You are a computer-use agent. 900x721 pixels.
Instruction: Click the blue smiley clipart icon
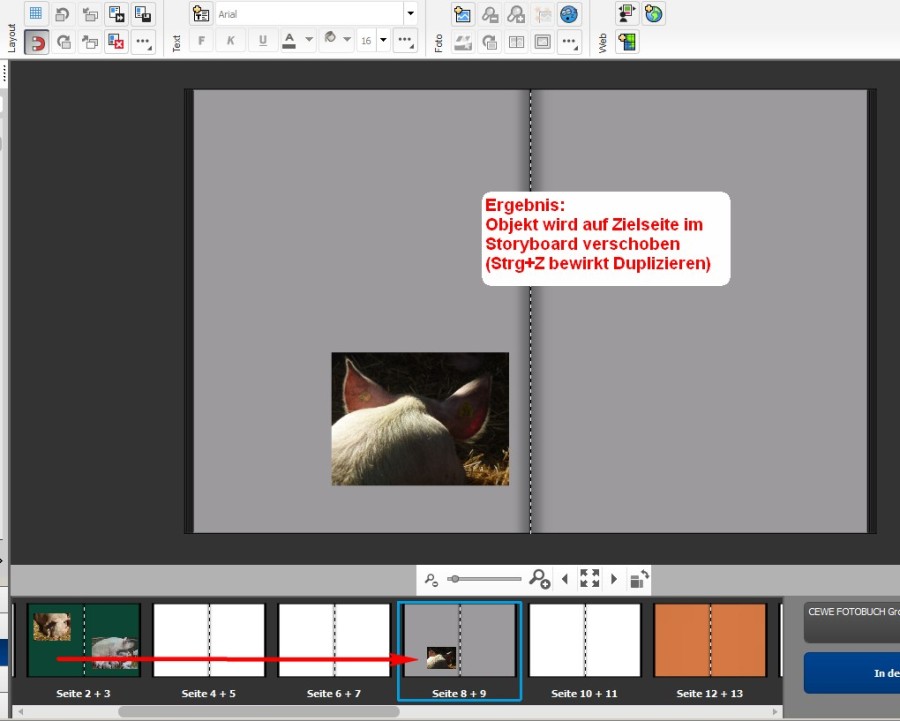[x=569, y=14]
